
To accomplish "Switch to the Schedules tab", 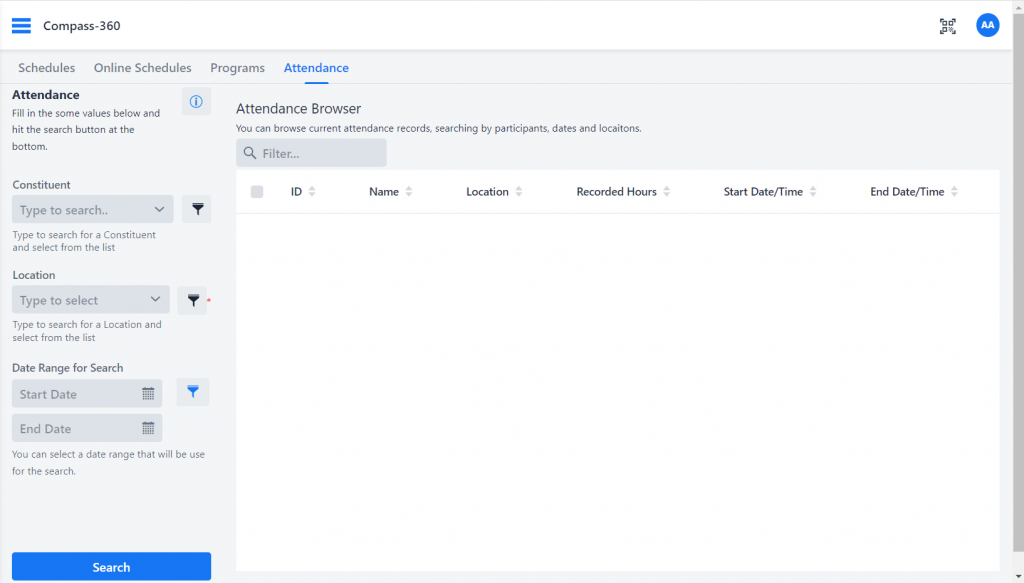I will click(x=46, y=68).
